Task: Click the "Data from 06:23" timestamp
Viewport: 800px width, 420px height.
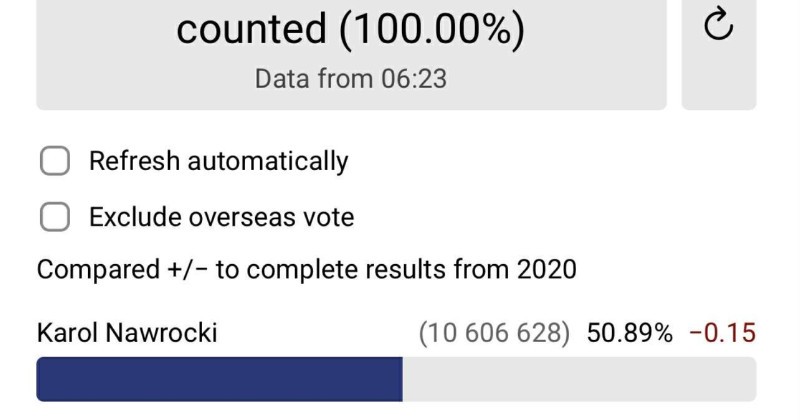Action: (x=351, y=79)
